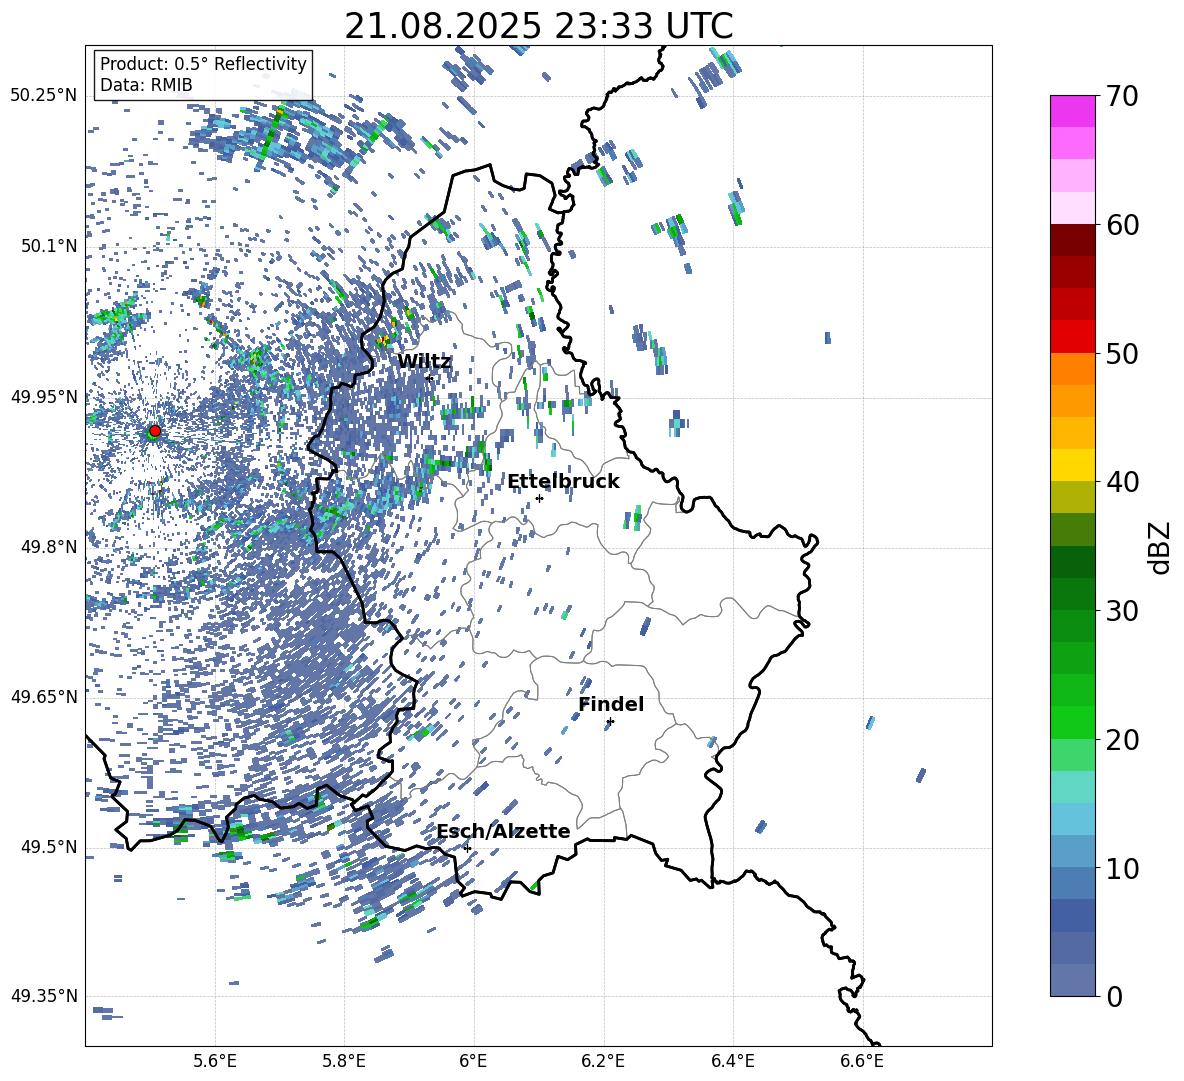Click the magenta top colorbar segment
The image size is (1184, 1081).
tap(1072, 111)
